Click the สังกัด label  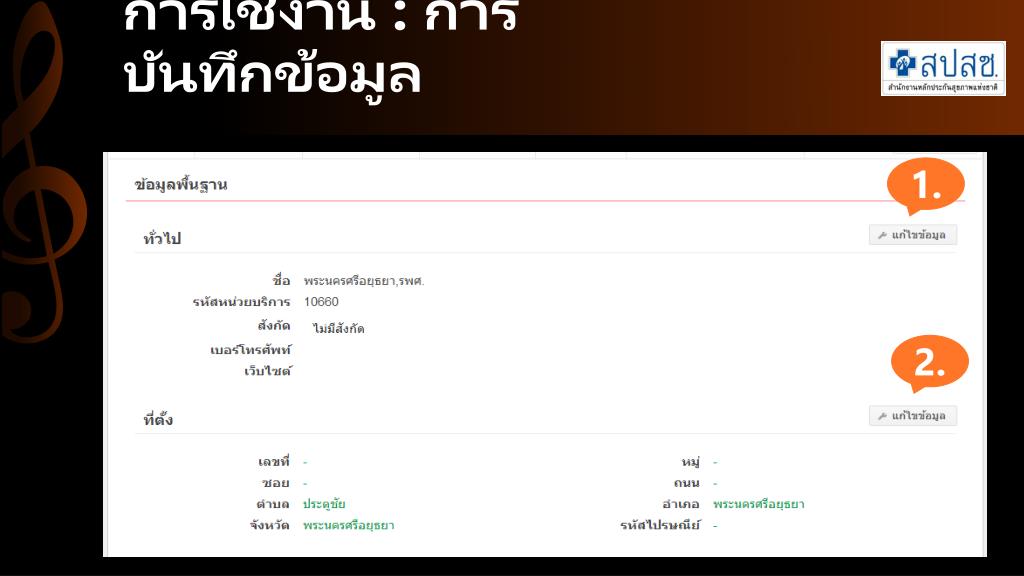pyautogui.click(x=274, y=325)
